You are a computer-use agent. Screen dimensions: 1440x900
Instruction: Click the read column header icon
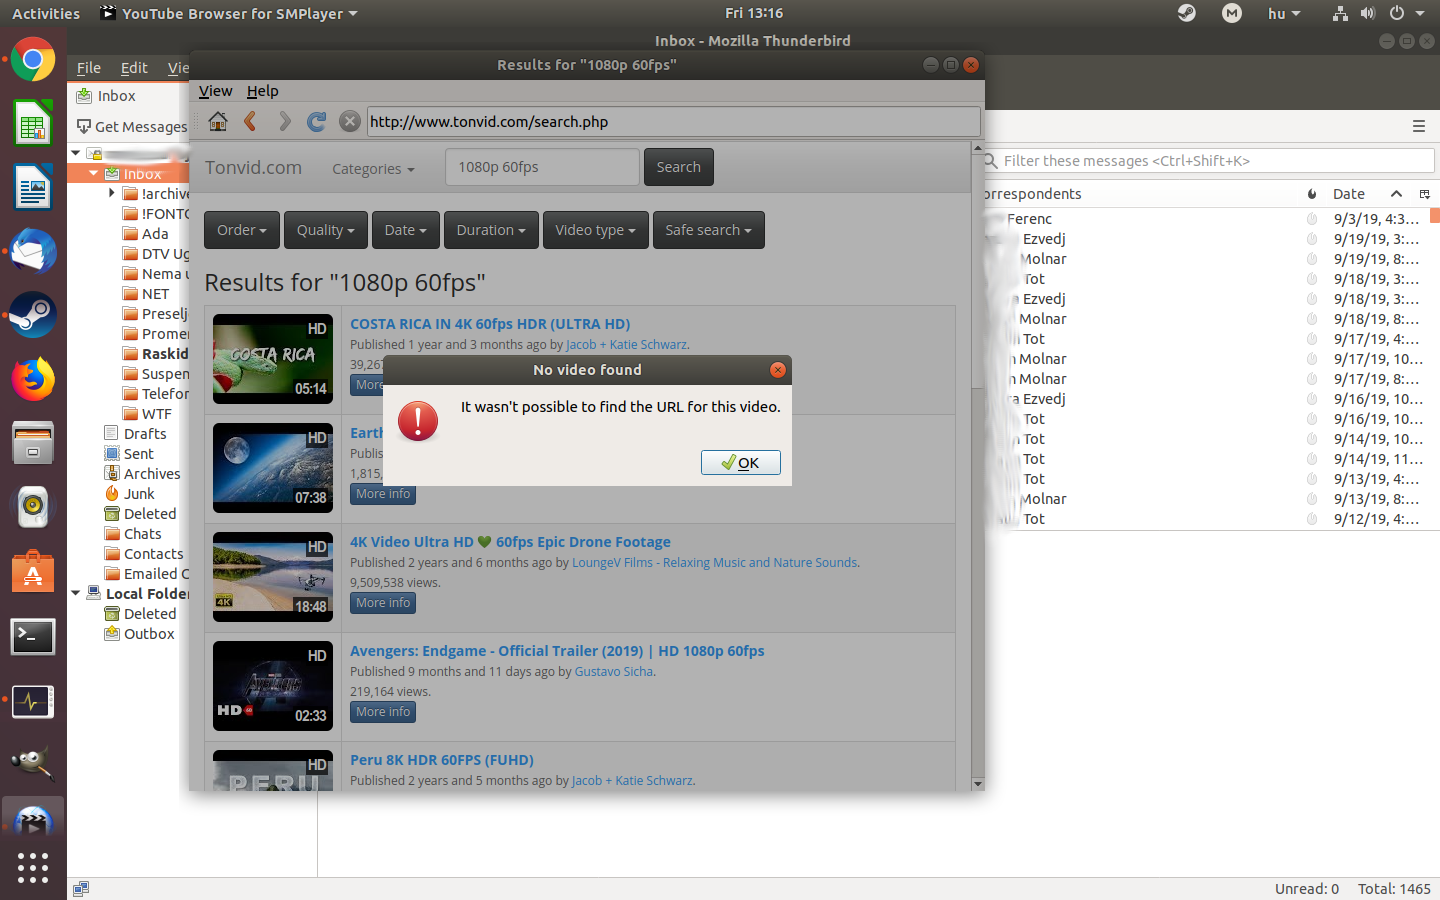[x=1312, y=194]
